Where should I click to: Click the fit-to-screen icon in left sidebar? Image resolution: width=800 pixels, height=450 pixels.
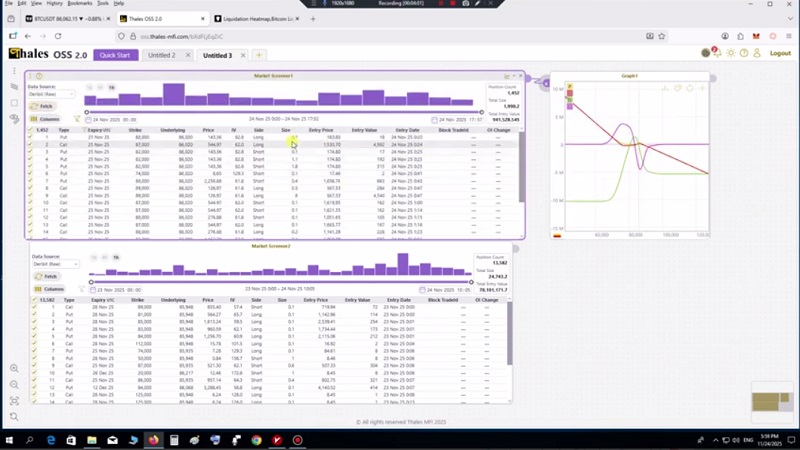coord(14,400)
